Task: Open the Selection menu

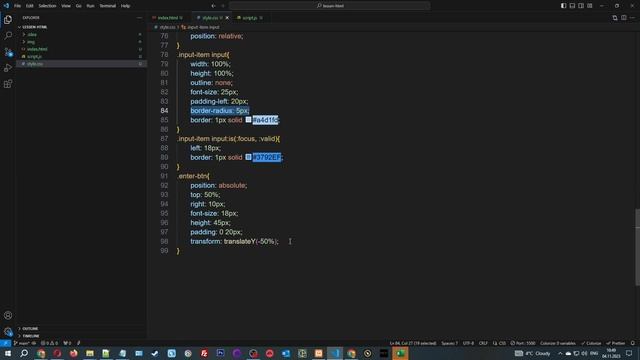Action: 47,6
